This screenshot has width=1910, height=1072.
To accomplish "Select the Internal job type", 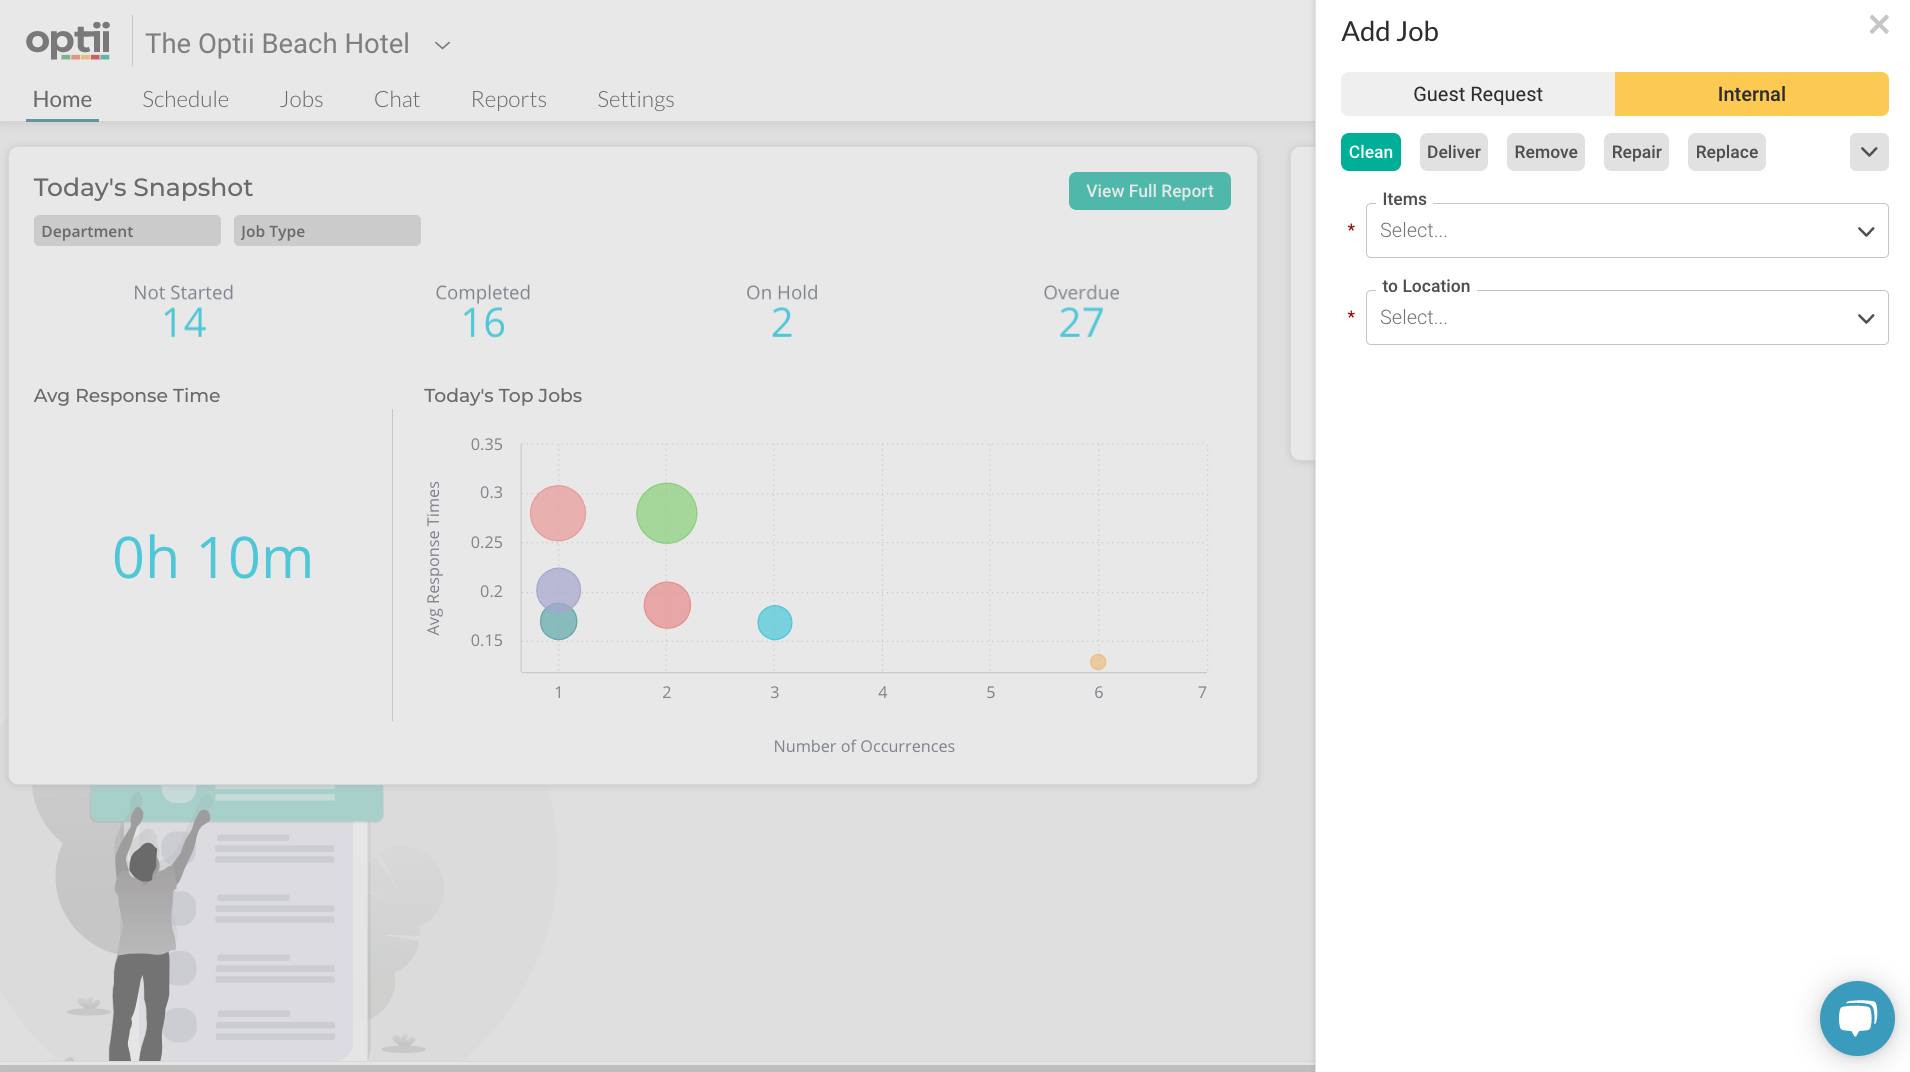I will click(1751, 94).
